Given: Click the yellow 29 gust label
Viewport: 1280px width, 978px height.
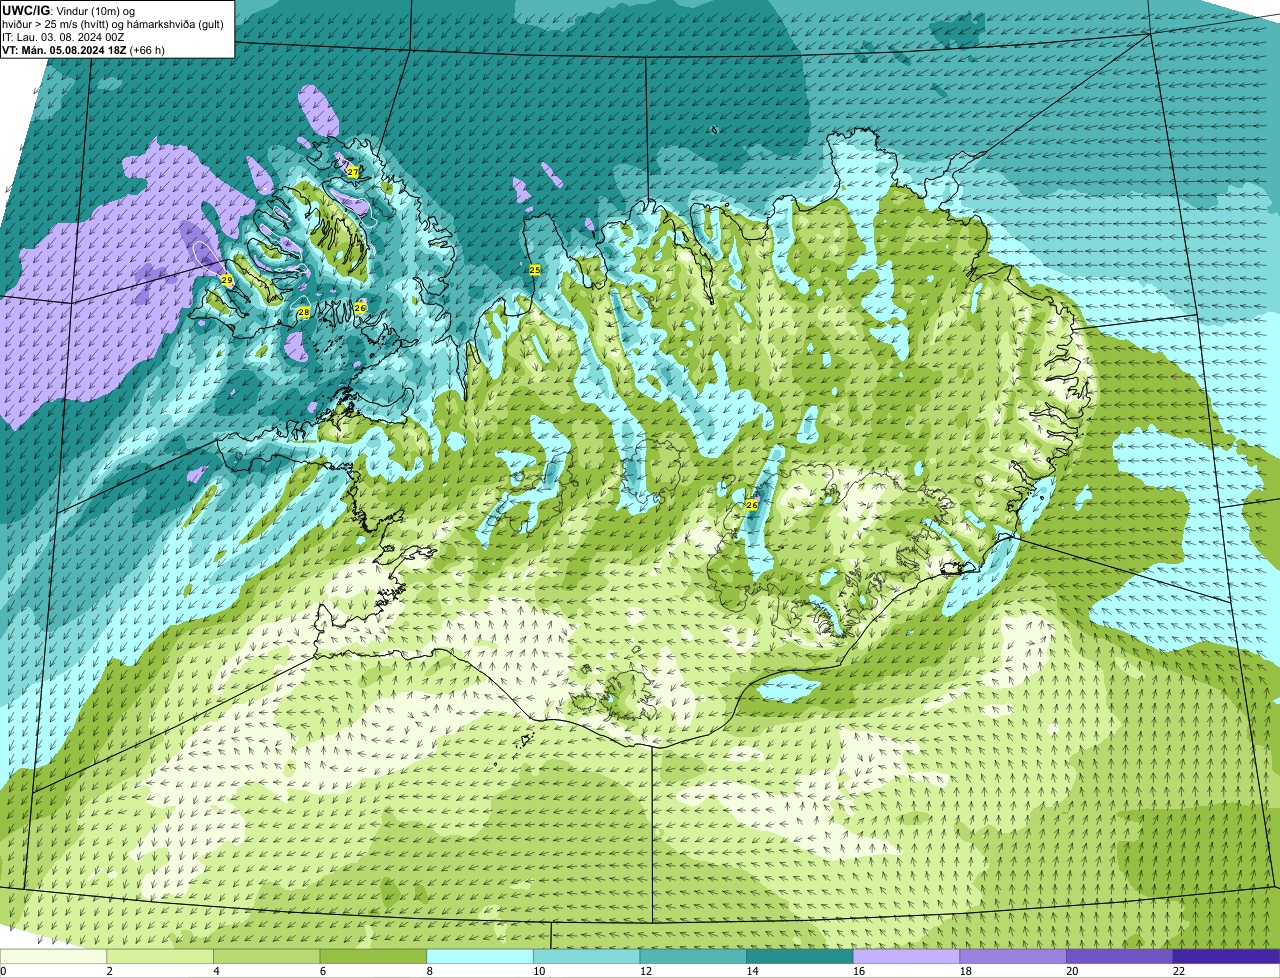Looking at the screenshot, I should coord(227,280).
